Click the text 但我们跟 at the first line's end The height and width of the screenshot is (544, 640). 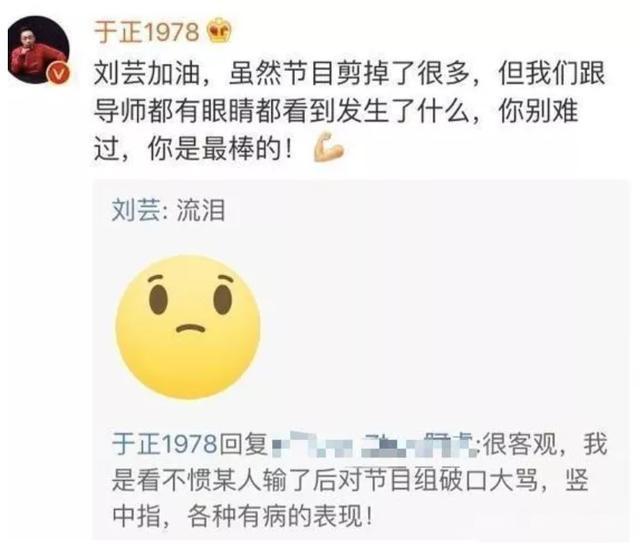tap(551, 73)
